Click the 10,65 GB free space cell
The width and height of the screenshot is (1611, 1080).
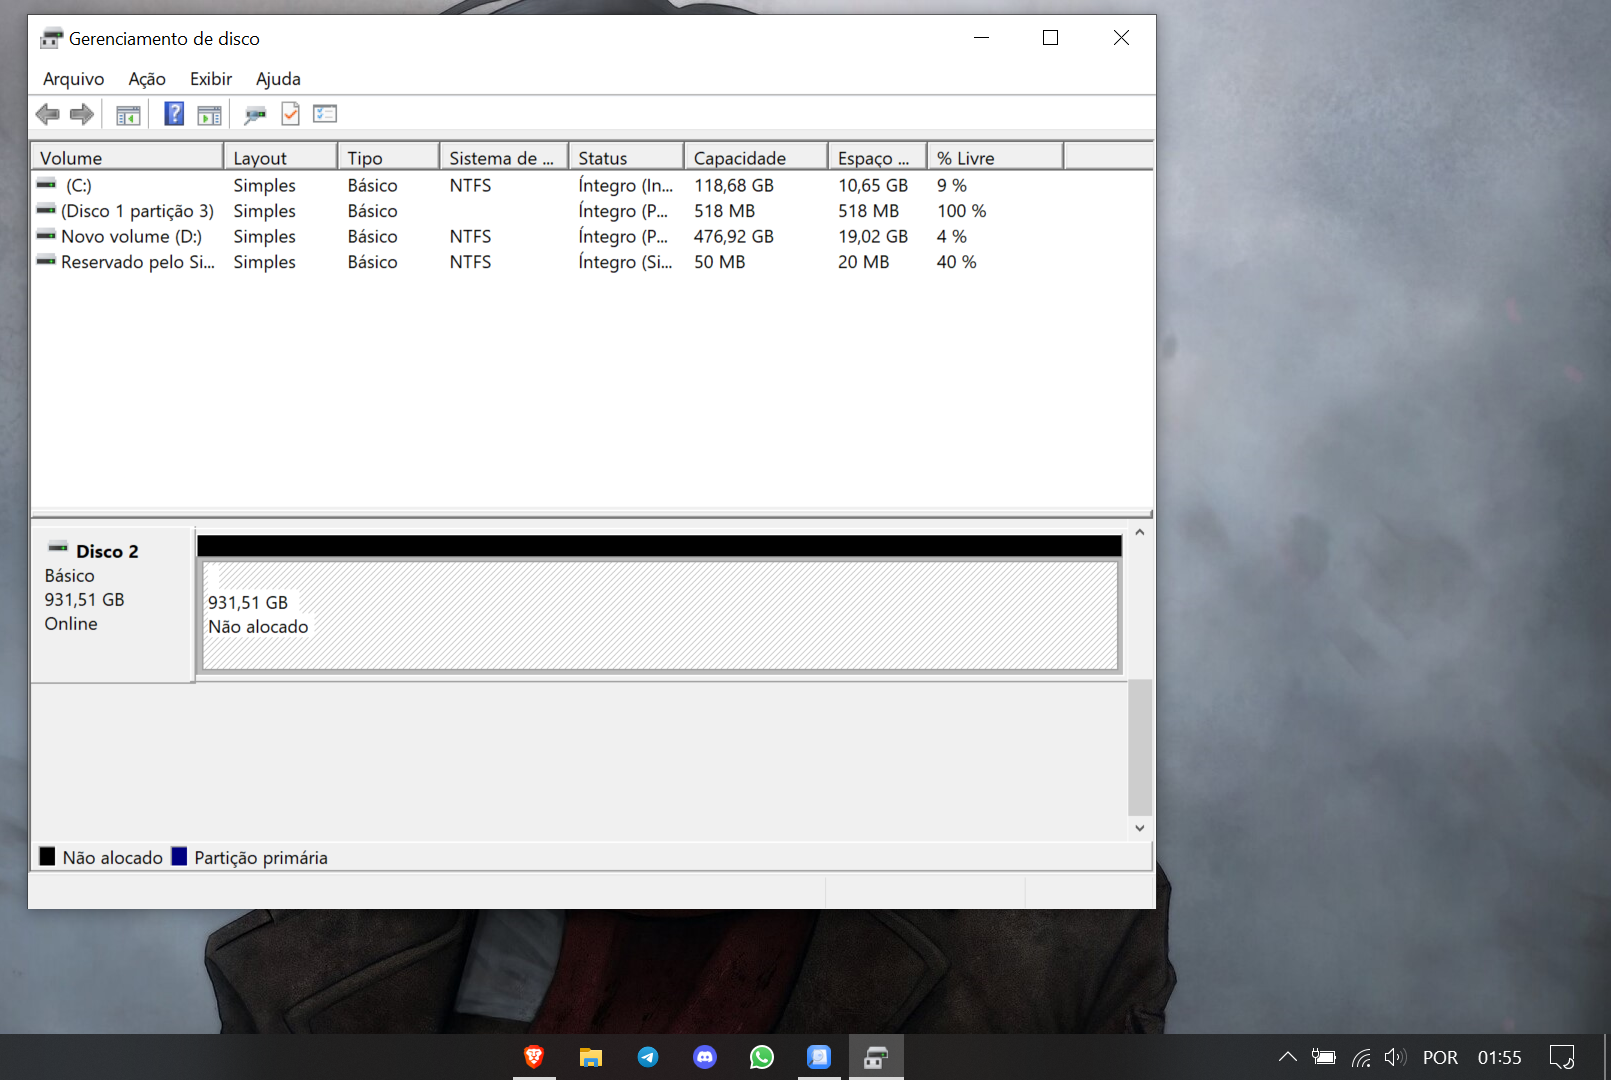coord(873,185)
